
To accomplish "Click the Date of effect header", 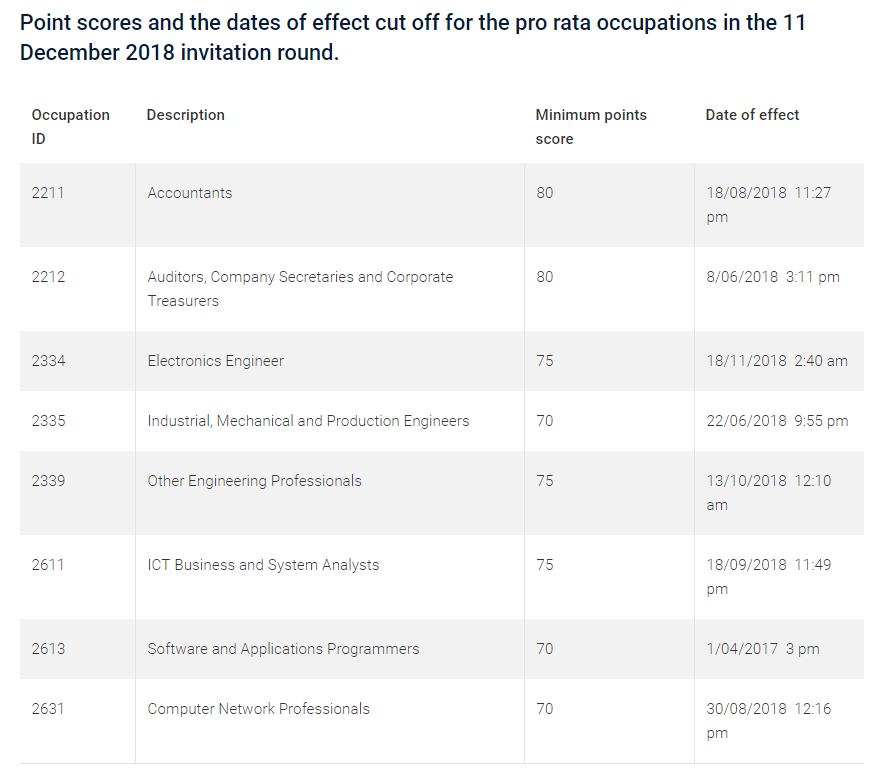I will tap(752, 115).
